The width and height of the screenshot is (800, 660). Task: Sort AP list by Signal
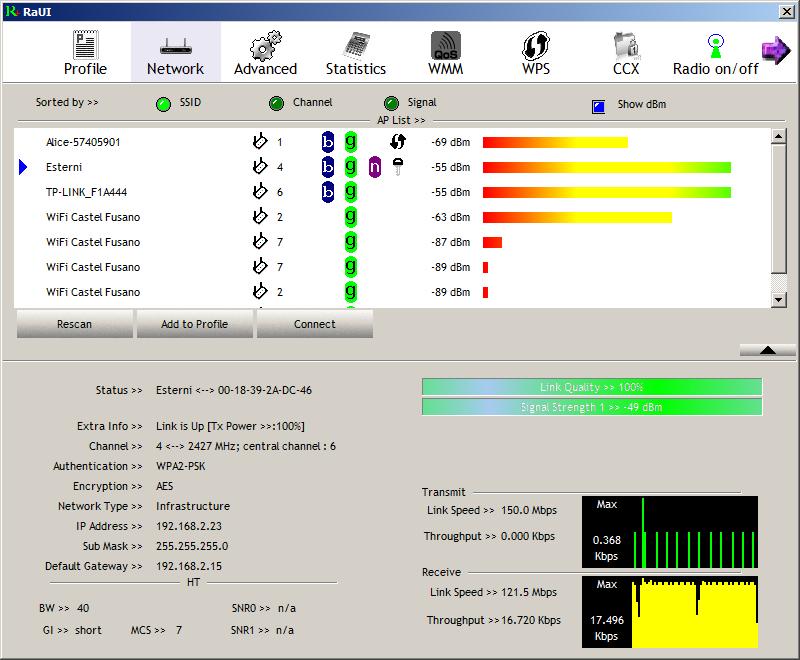391,103
